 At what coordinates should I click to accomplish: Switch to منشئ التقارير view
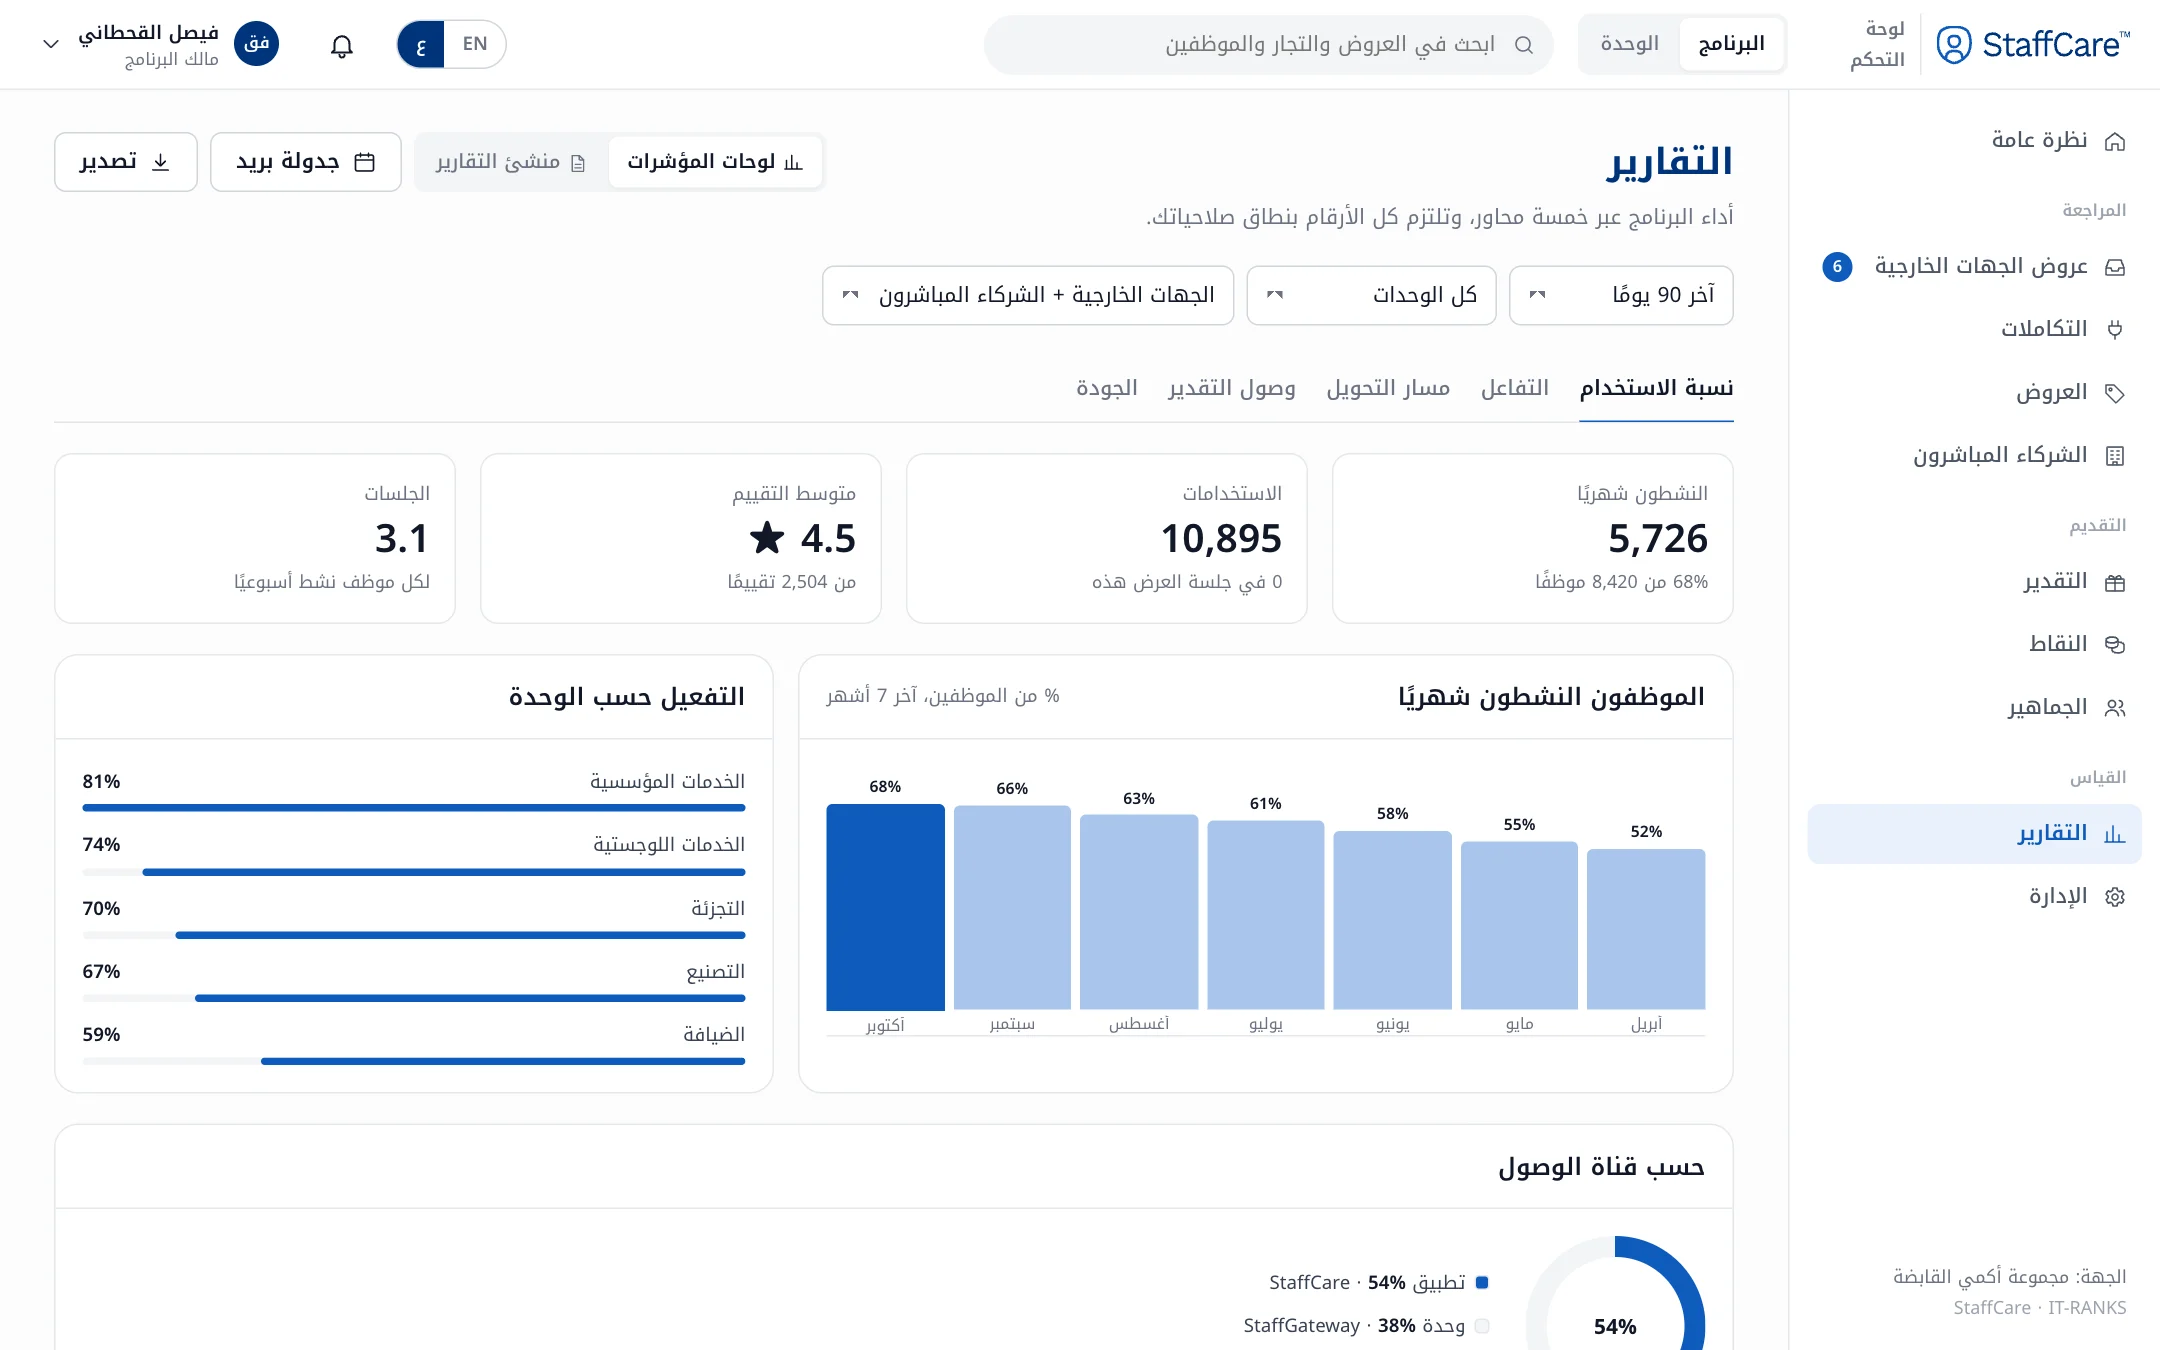511,162
